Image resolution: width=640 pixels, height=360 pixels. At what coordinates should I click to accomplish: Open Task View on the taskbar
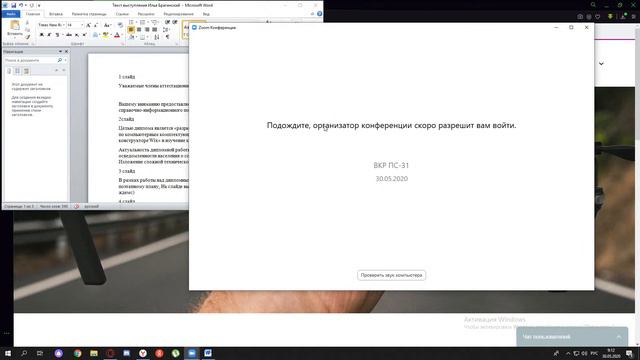click(40, 353)
